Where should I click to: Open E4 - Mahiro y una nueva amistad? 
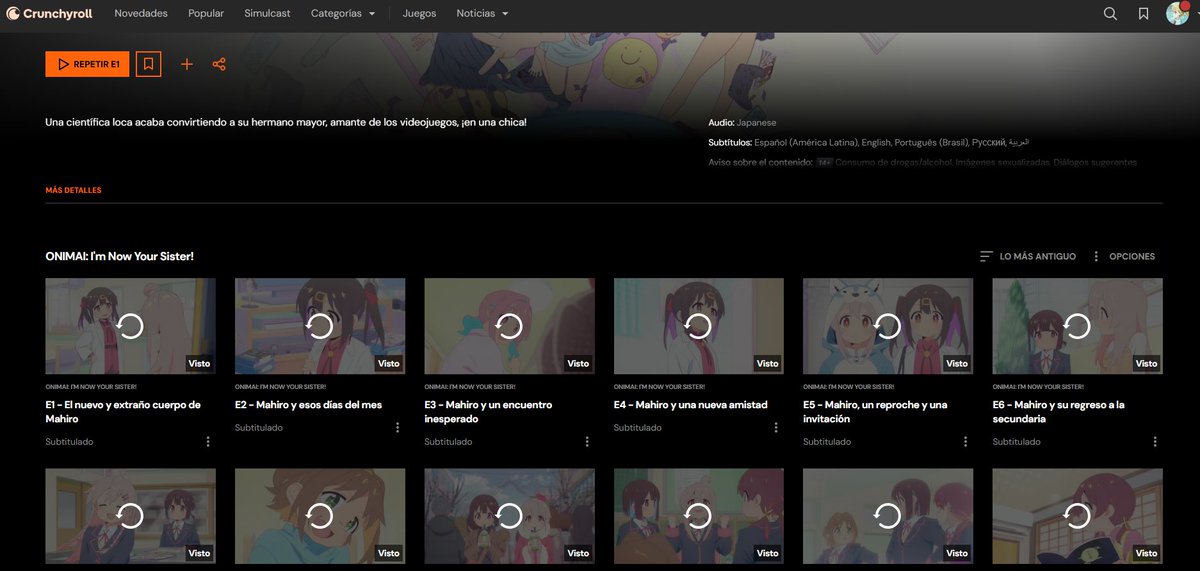pyautogui.click(x=690, y=405)
